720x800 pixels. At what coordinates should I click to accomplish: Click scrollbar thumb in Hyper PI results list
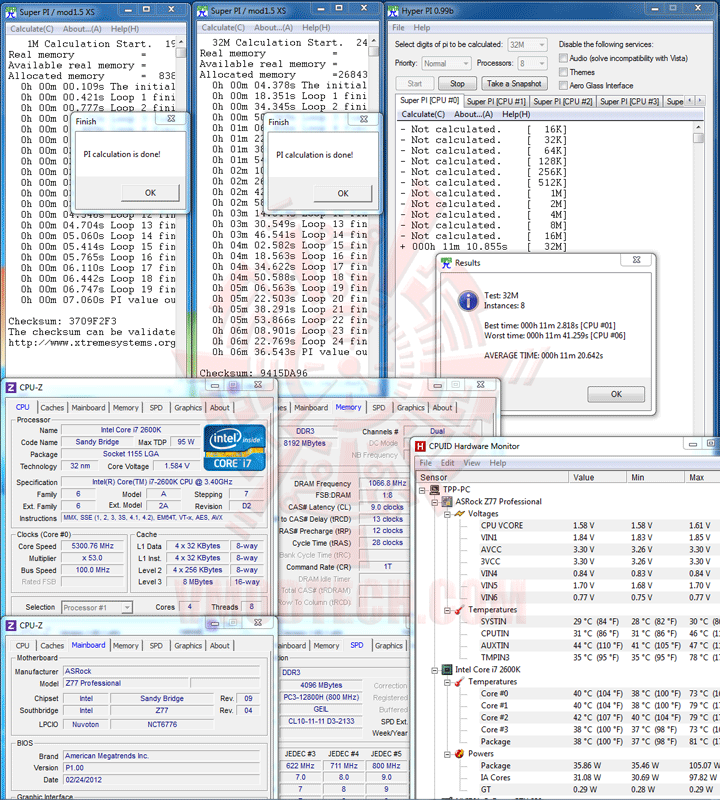click(x=699, y=138)
